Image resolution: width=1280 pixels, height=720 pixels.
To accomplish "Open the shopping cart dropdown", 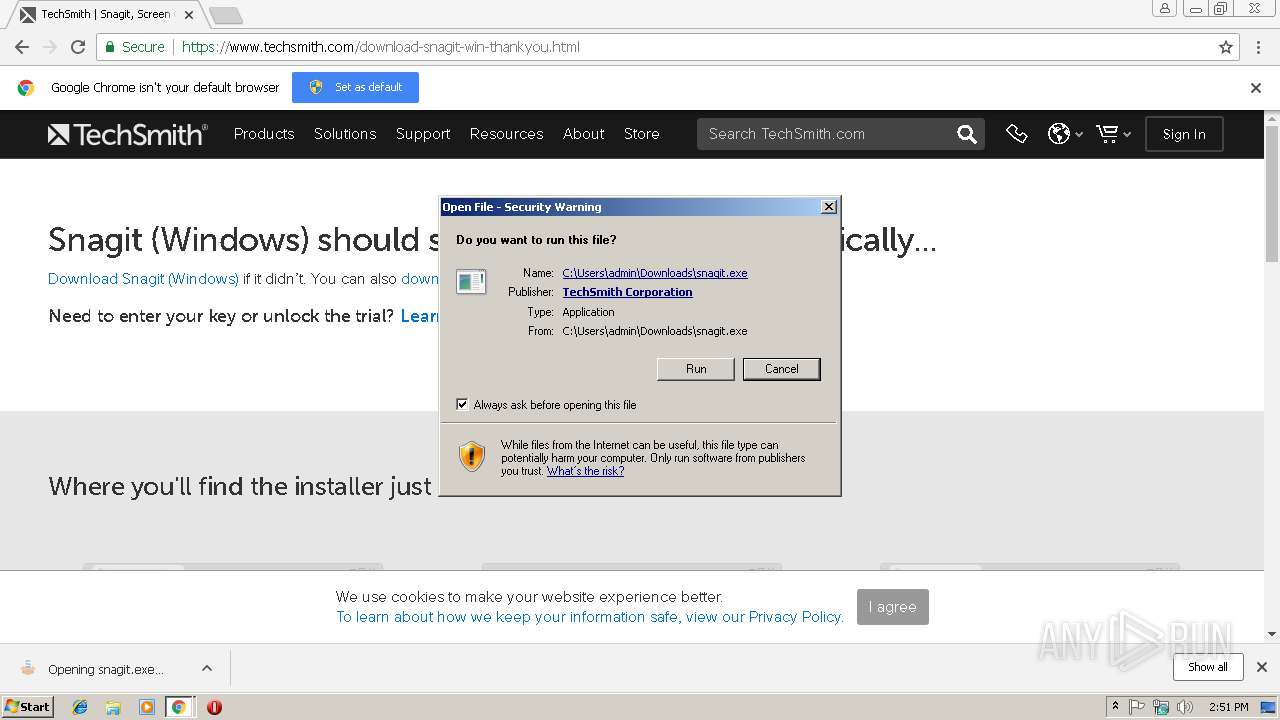I will pos(1113,134).
